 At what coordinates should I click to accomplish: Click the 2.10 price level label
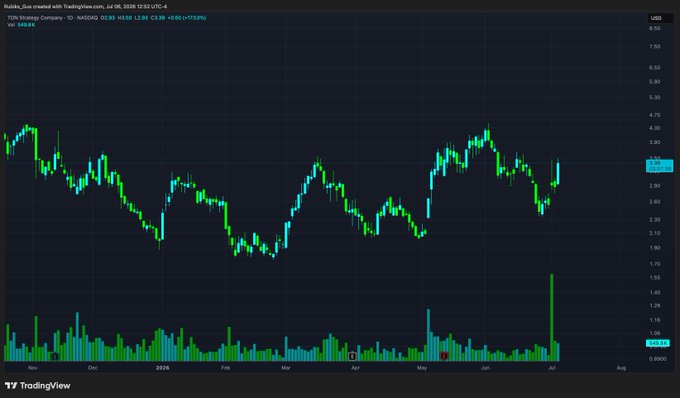[654, 233]
